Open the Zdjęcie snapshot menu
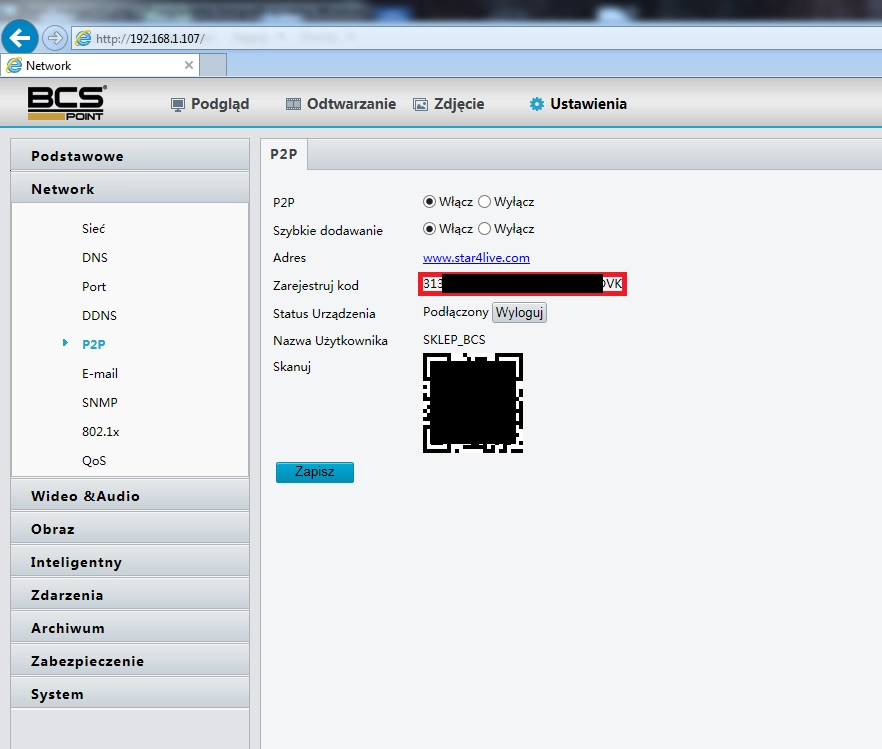882x749 pixels. click(x=459, y=104)
